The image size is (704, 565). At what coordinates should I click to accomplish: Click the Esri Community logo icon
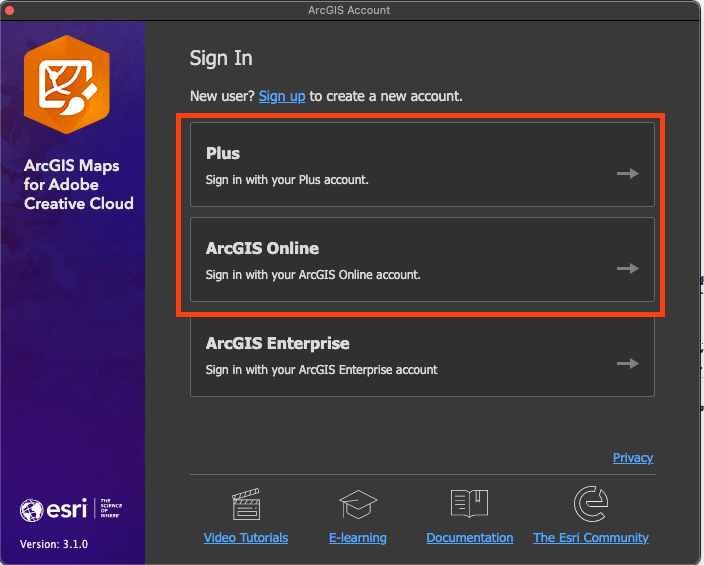tap(590, 504)
